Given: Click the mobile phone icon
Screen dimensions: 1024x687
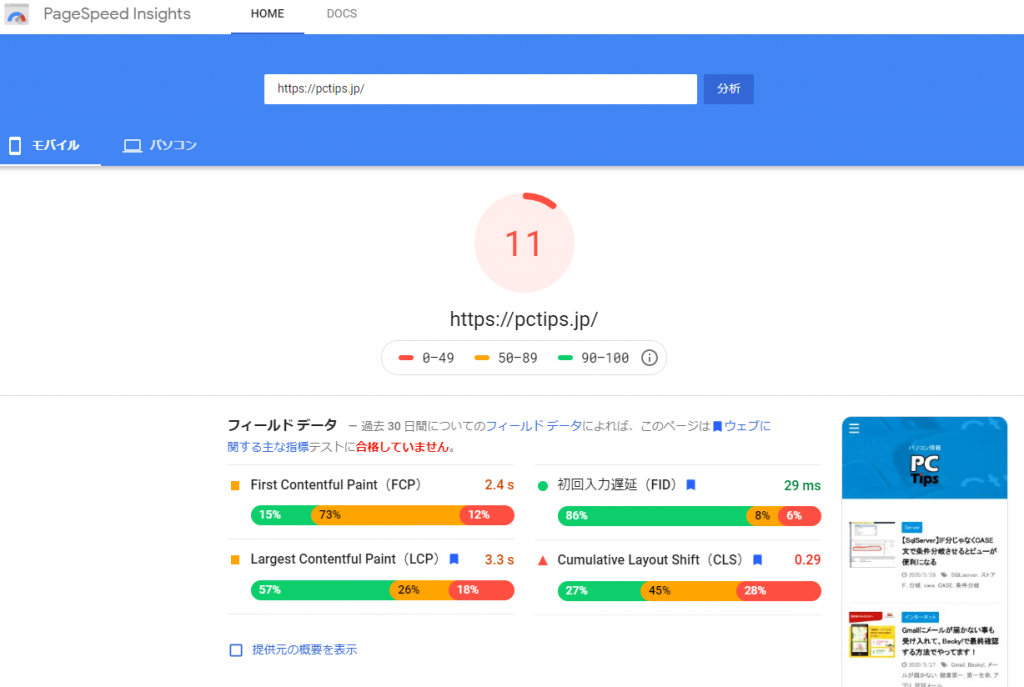Looking at the screenshot, I should (x=15, y=145).
